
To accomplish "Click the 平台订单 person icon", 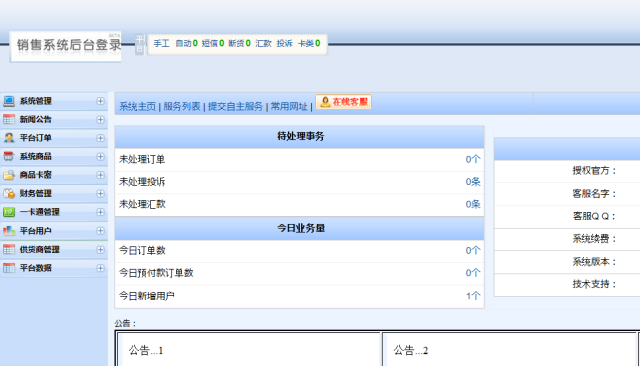I will point(9,138).
